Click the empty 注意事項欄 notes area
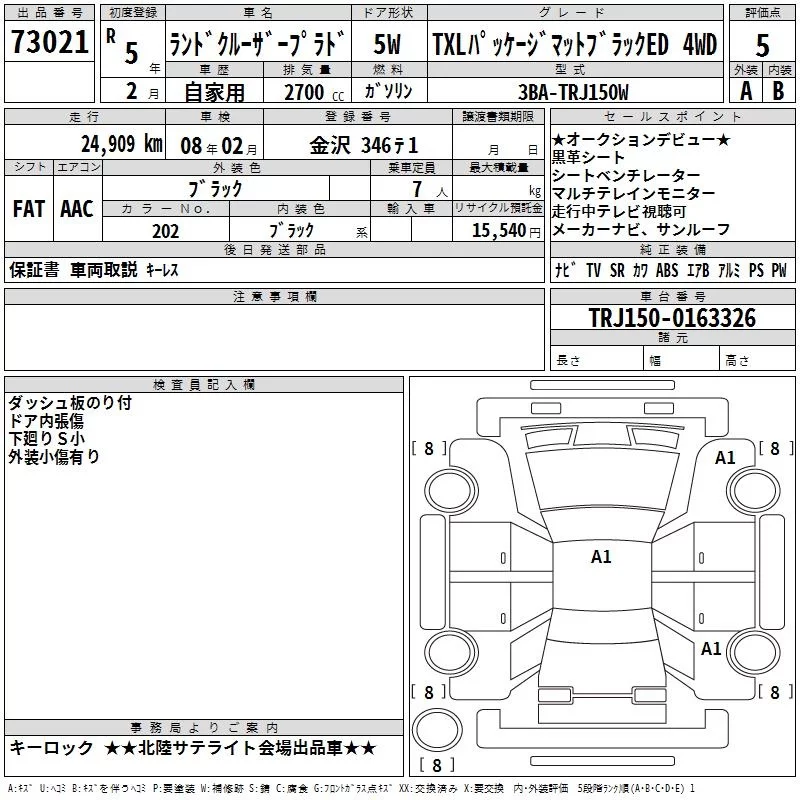 274,337
